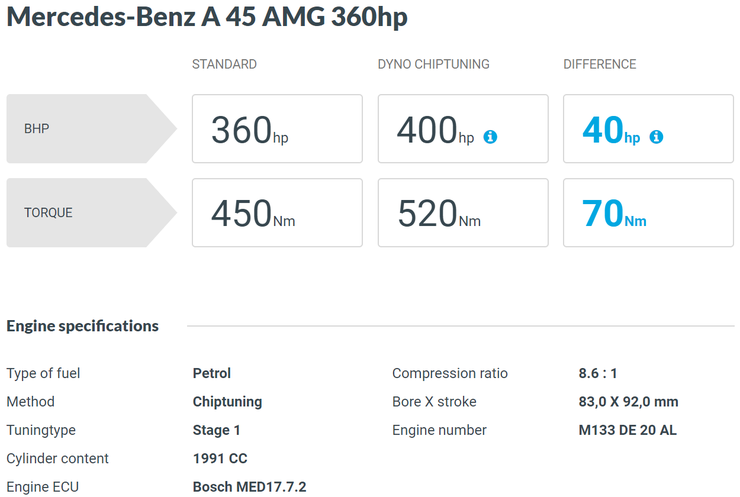Click info icon beside 400hp value
This screenshot has width=740, height=497.
pyautogui.click(x=490, y=137)
